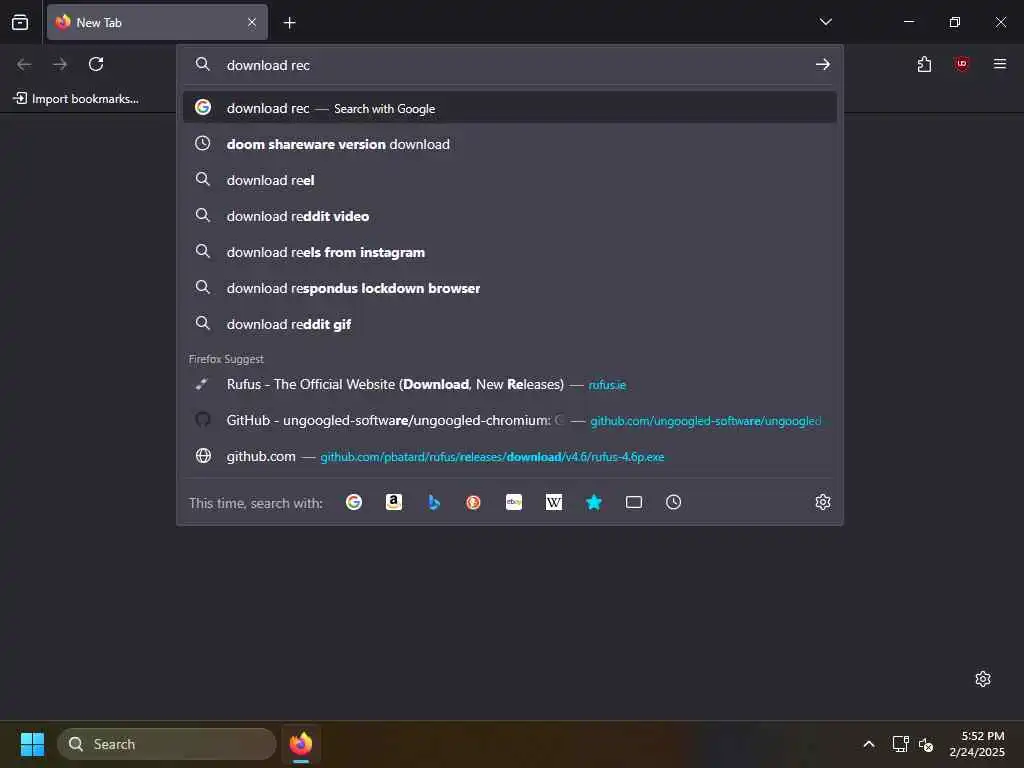Image resolution: width=1024 pixels, height=768 pixels.
Task: Open the GitHub ungoogled-chromium suggestion
Action: tap(509, 420)
